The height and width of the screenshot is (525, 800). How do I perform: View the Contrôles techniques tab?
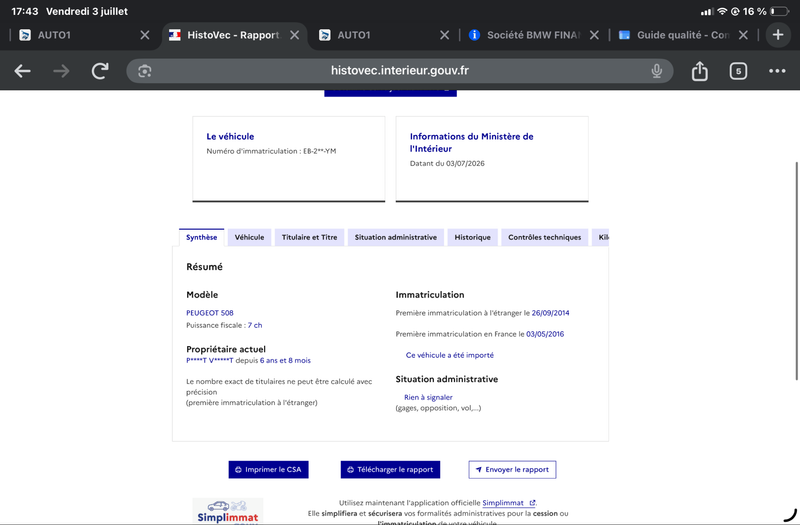point(544,237)
